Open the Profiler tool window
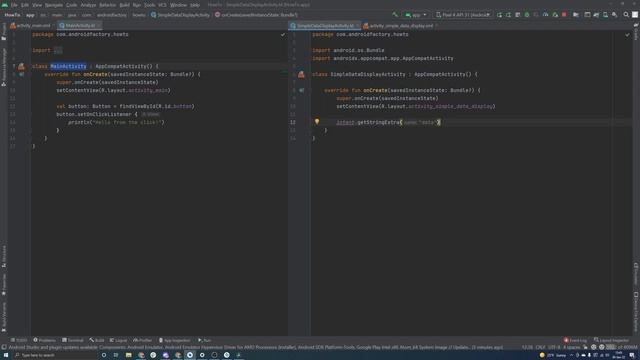The image size is (640, 360). tap(142, 340)
